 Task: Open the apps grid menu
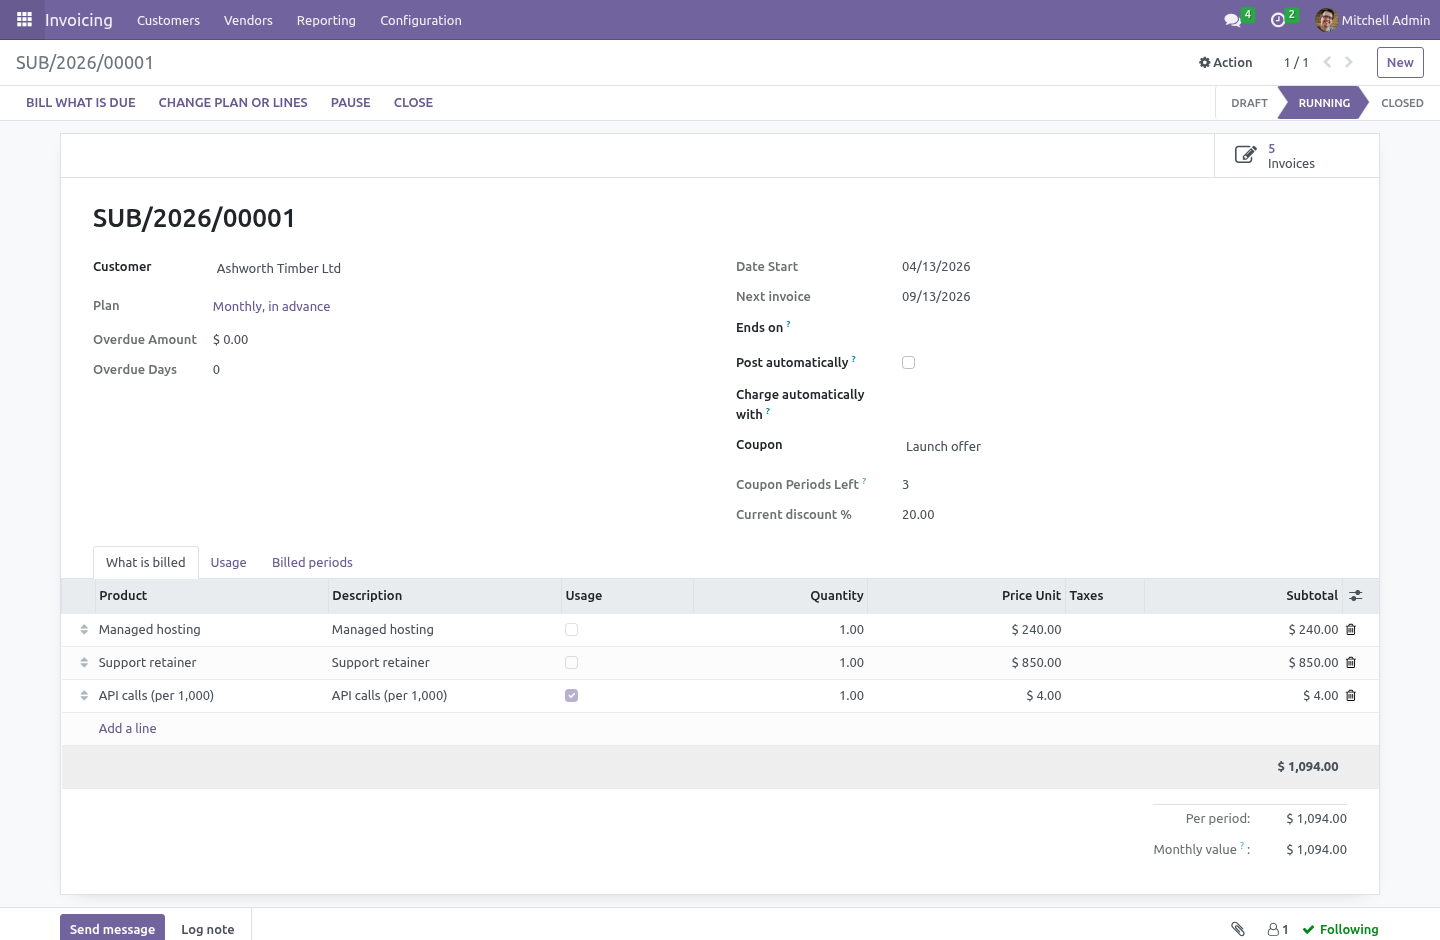pyautogui.click(x=24, y=19)
